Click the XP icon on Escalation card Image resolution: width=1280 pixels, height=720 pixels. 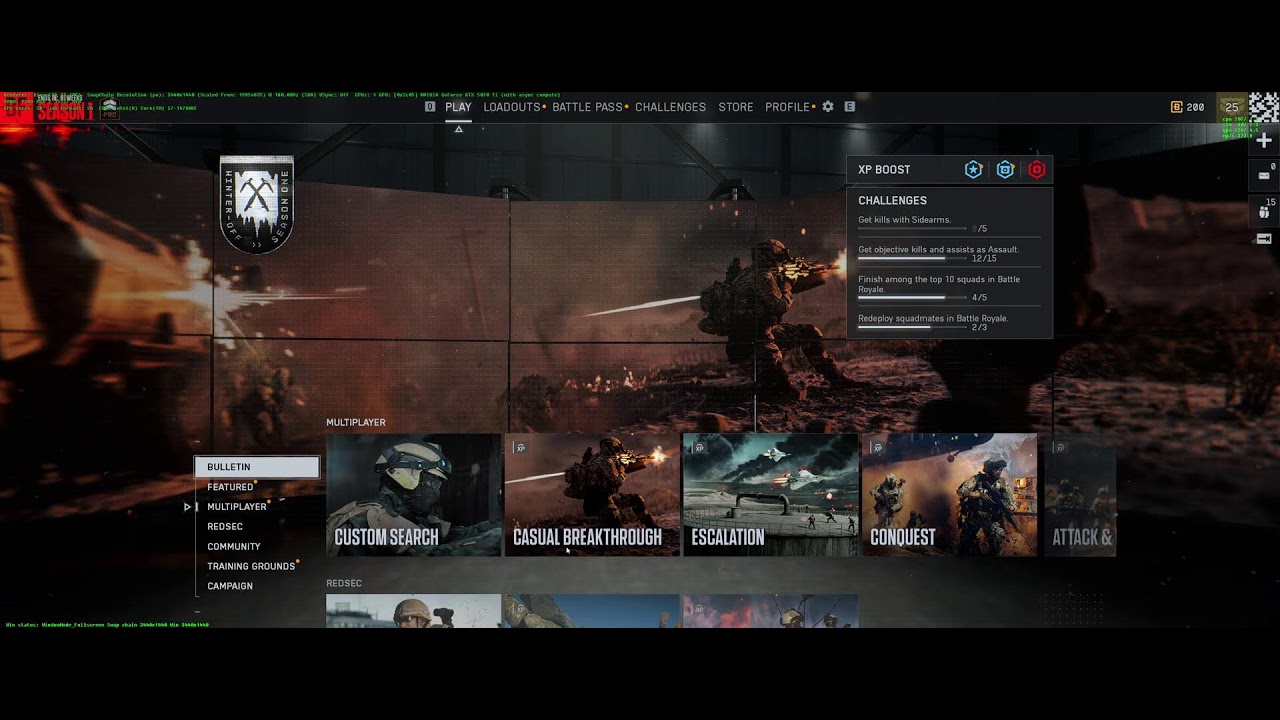pos(698,447)
